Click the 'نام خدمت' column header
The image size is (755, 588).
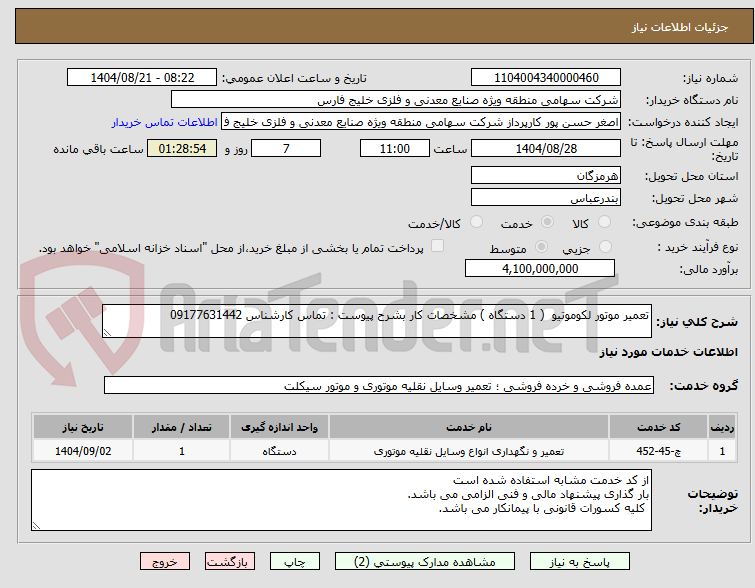pyautogui.click(x=469, y=427)
